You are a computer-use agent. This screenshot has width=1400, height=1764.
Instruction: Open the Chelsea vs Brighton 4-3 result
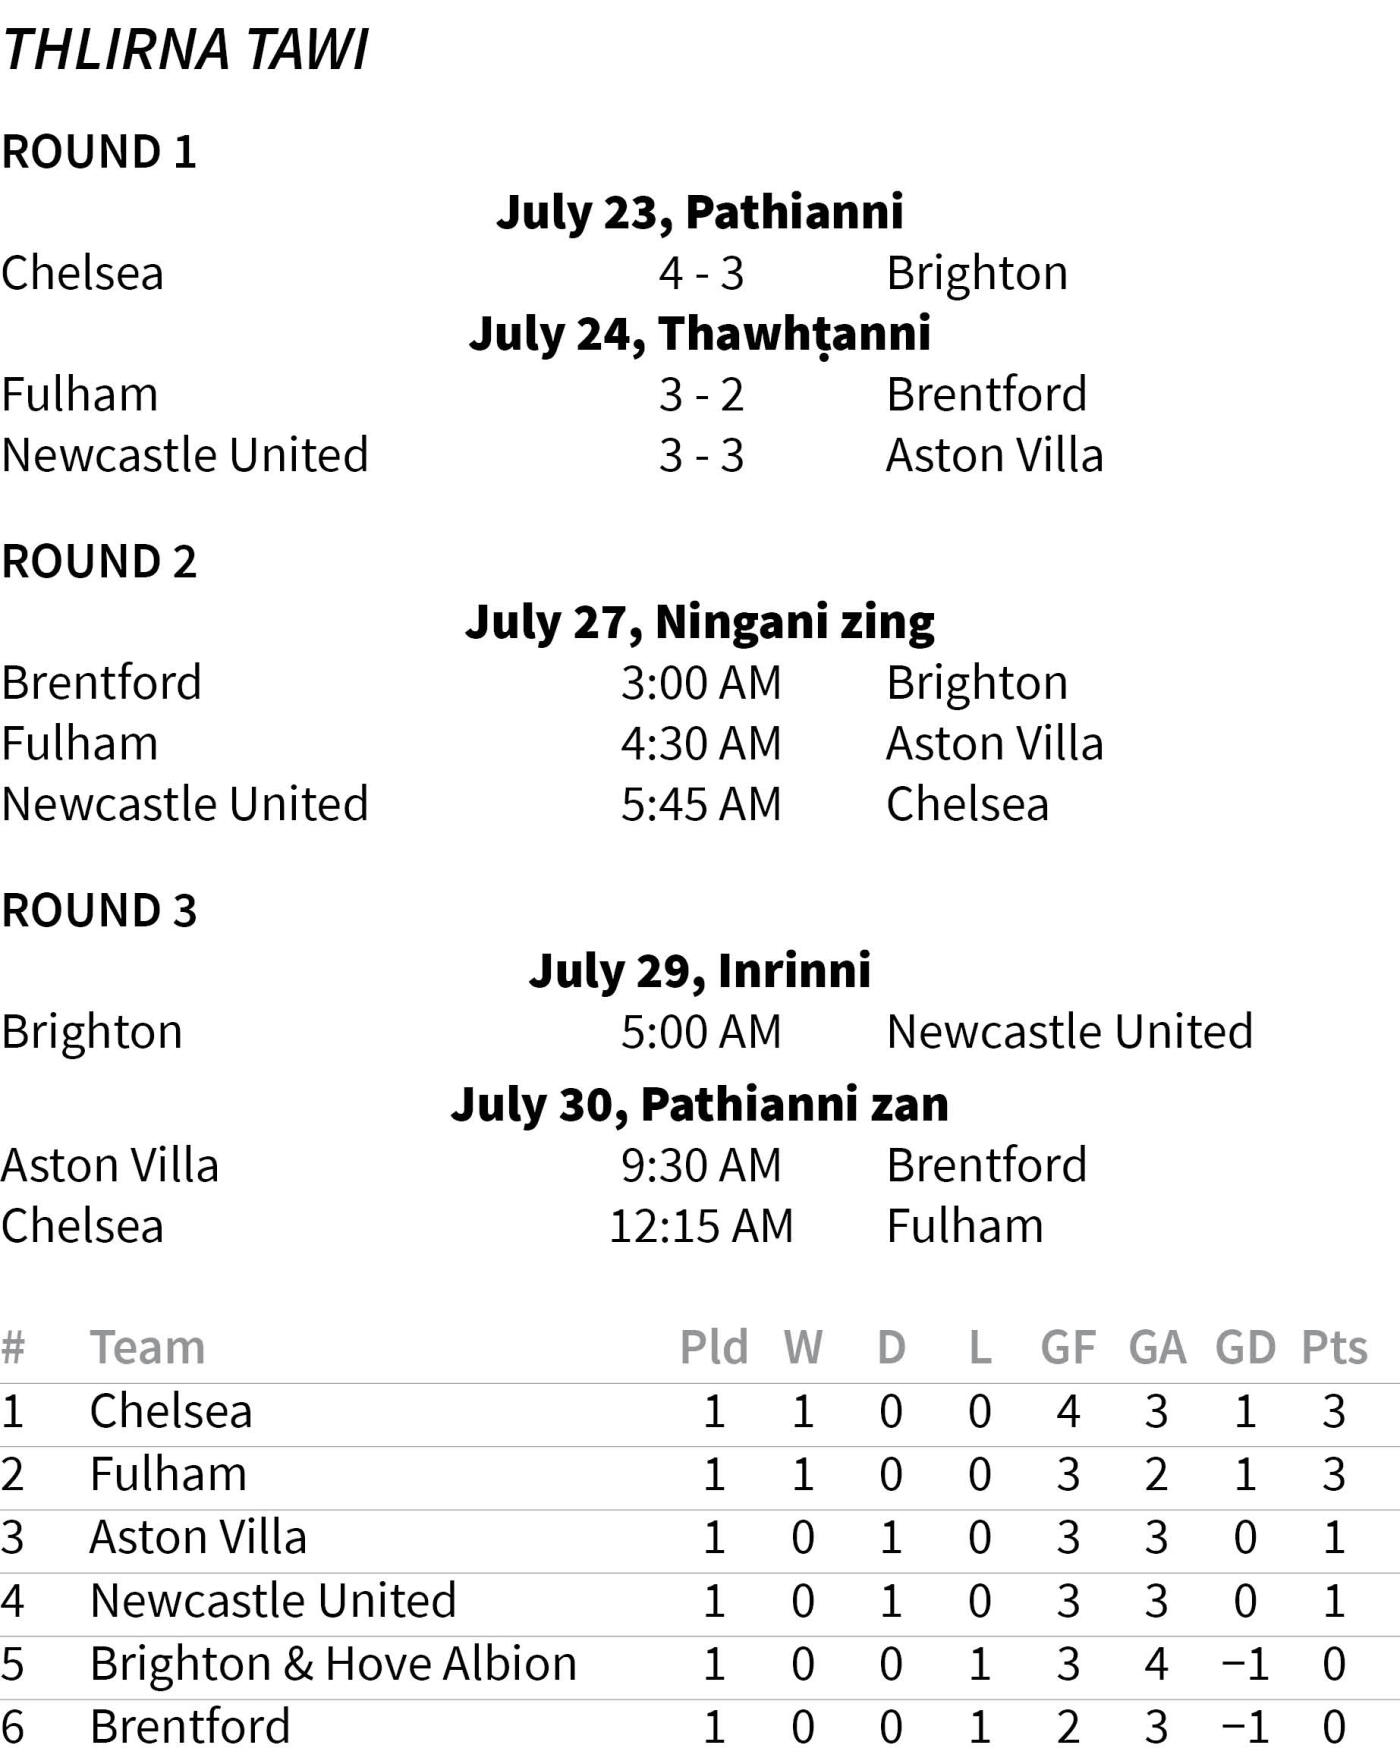[700, 273]
